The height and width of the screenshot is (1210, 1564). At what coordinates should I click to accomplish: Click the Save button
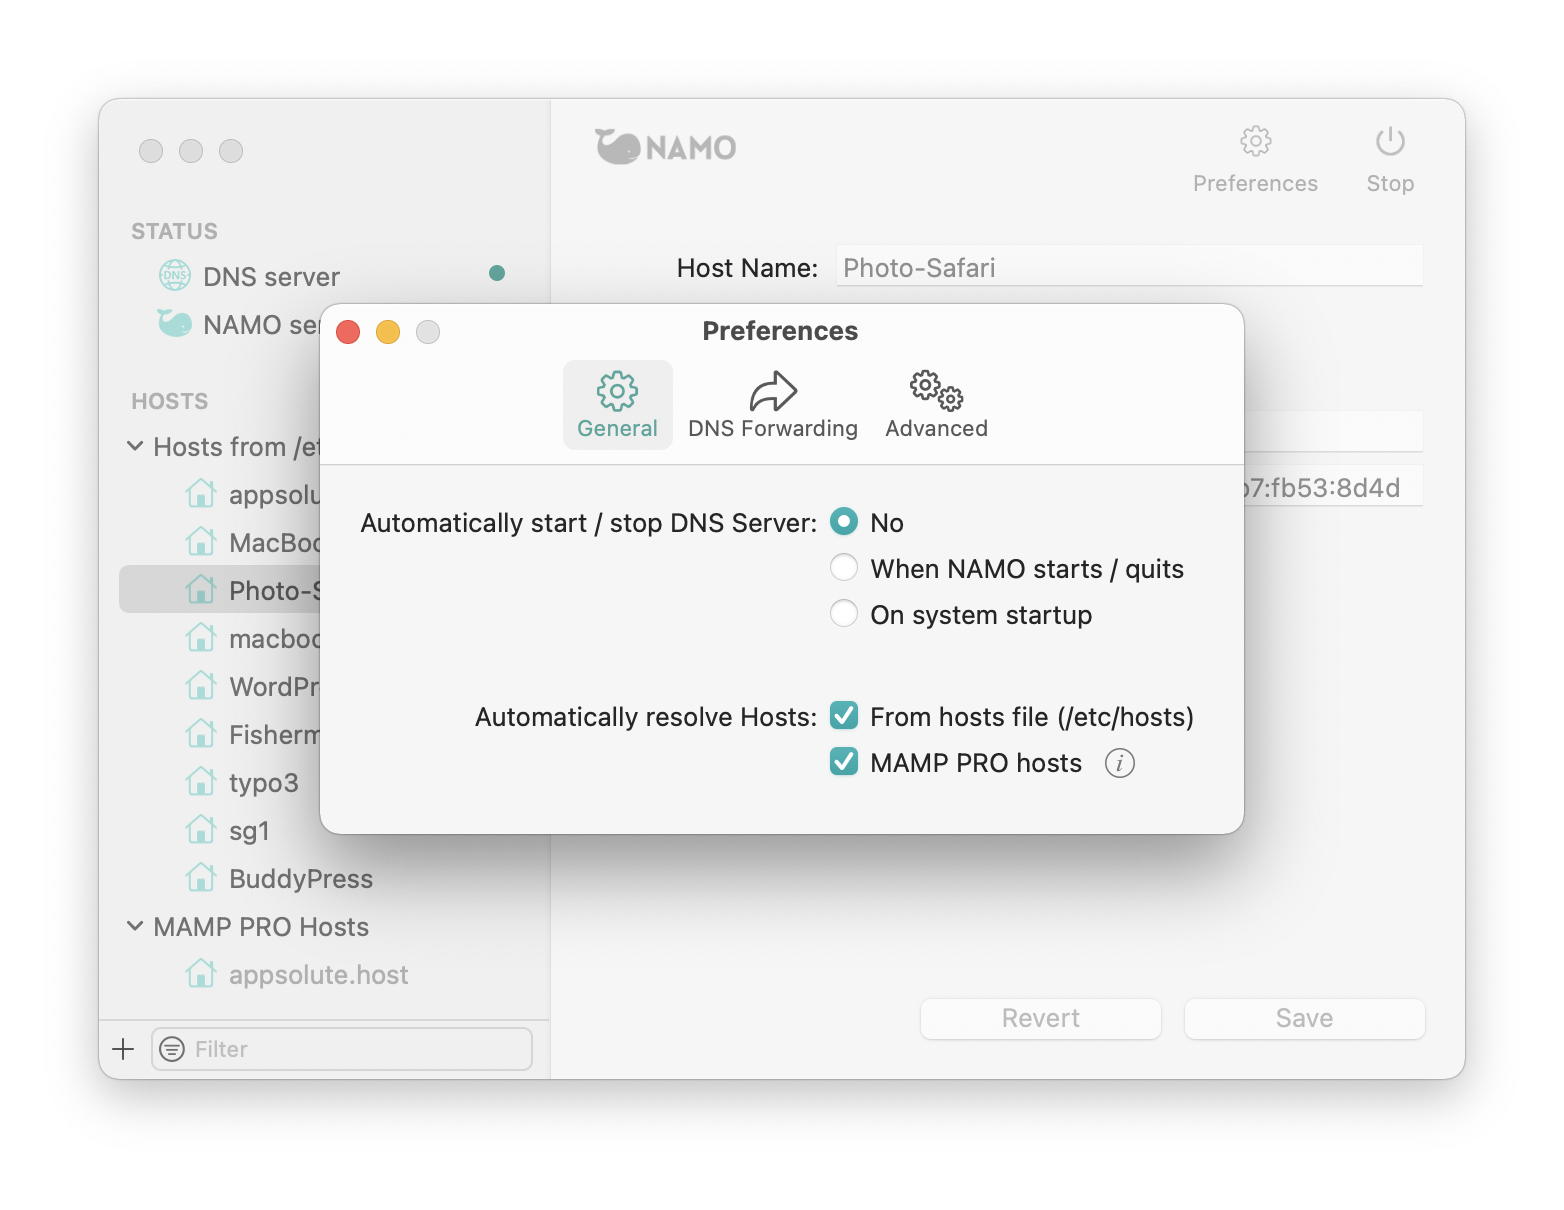click(1305, 1018)
